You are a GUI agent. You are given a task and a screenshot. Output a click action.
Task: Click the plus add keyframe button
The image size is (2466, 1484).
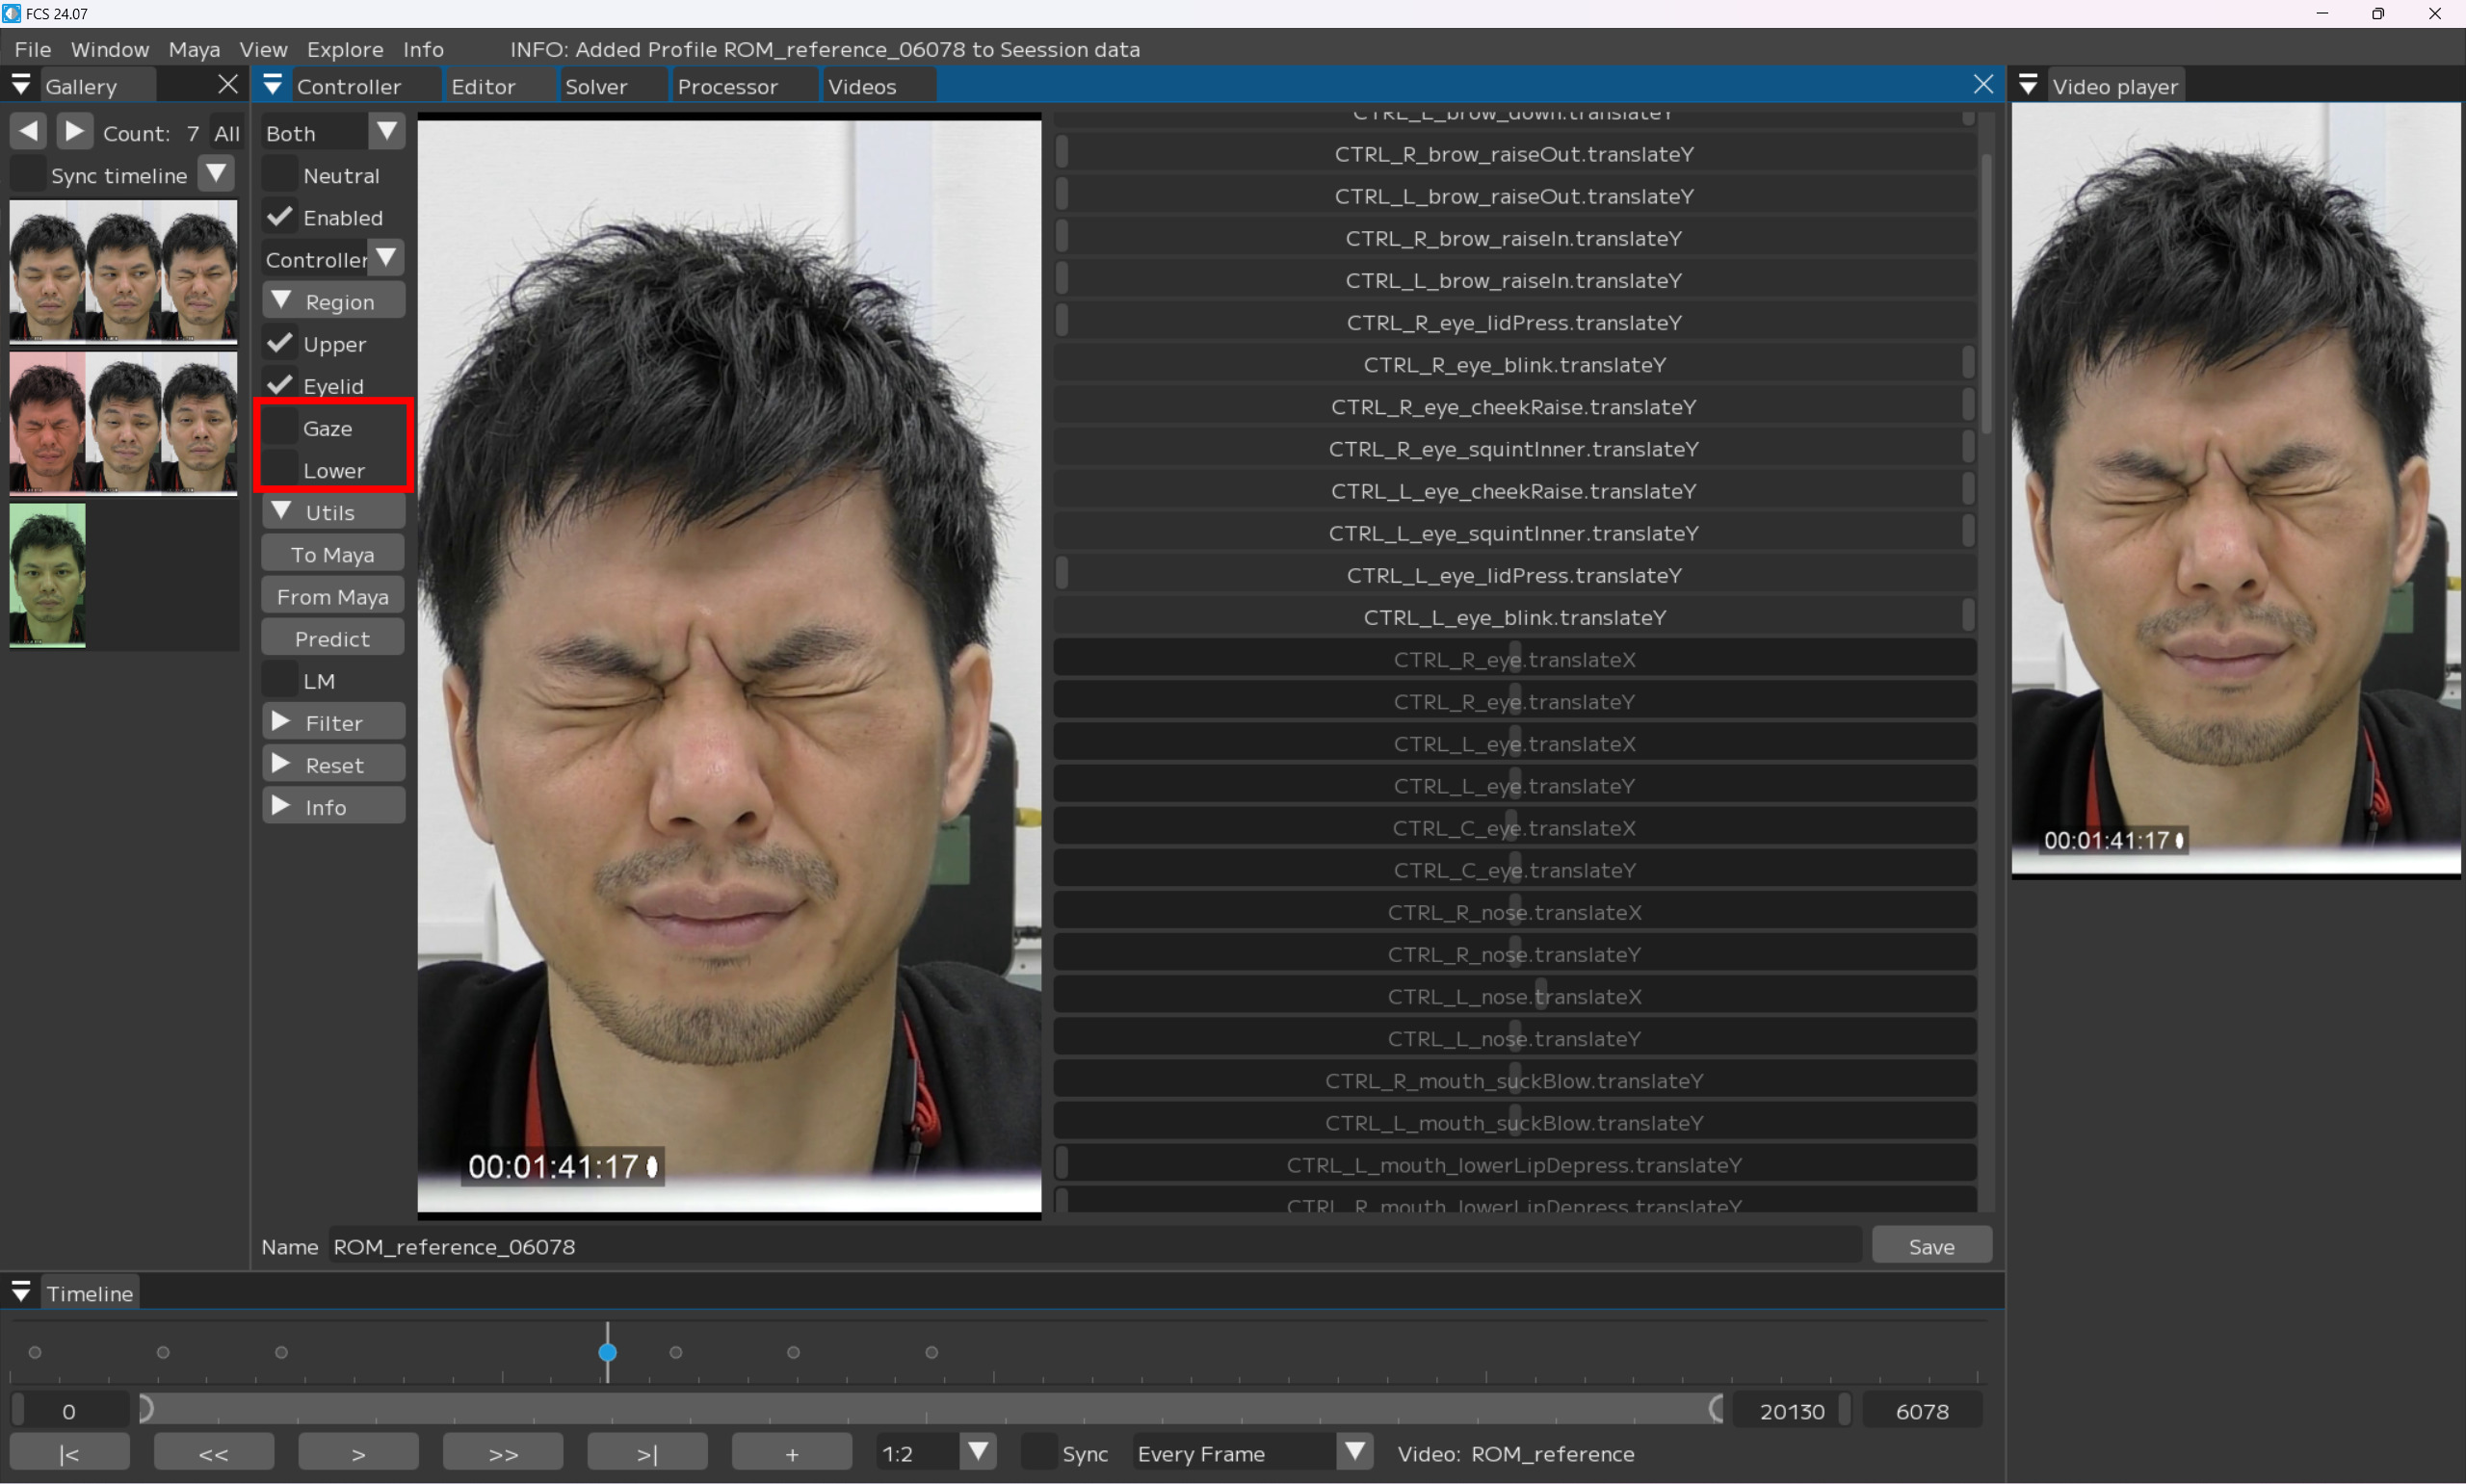pos(791,1453)
